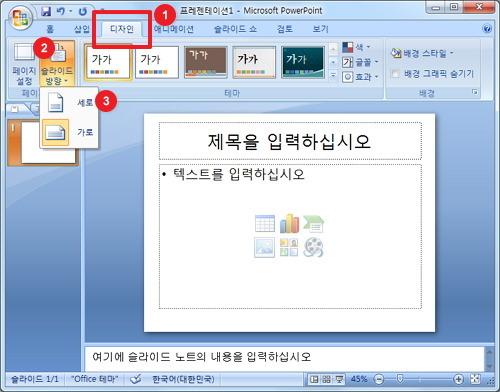Open the 삽입 ribbon tab
500x392 pixels.
(x=82, y=29)
